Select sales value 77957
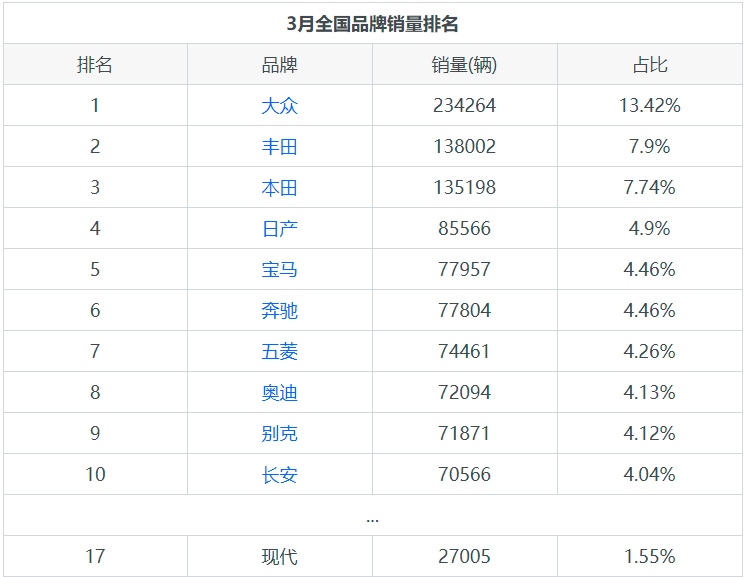 pos(465,270)
